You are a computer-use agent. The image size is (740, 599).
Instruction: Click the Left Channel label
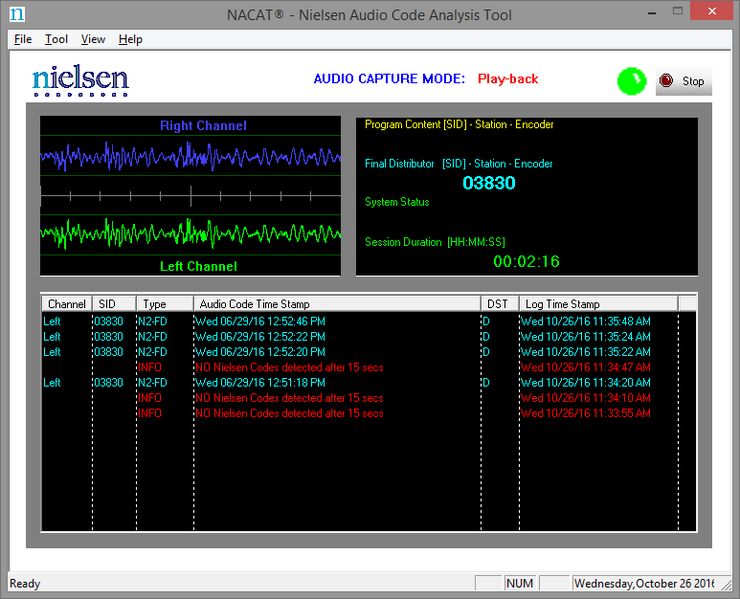click(x=198, y=266)
